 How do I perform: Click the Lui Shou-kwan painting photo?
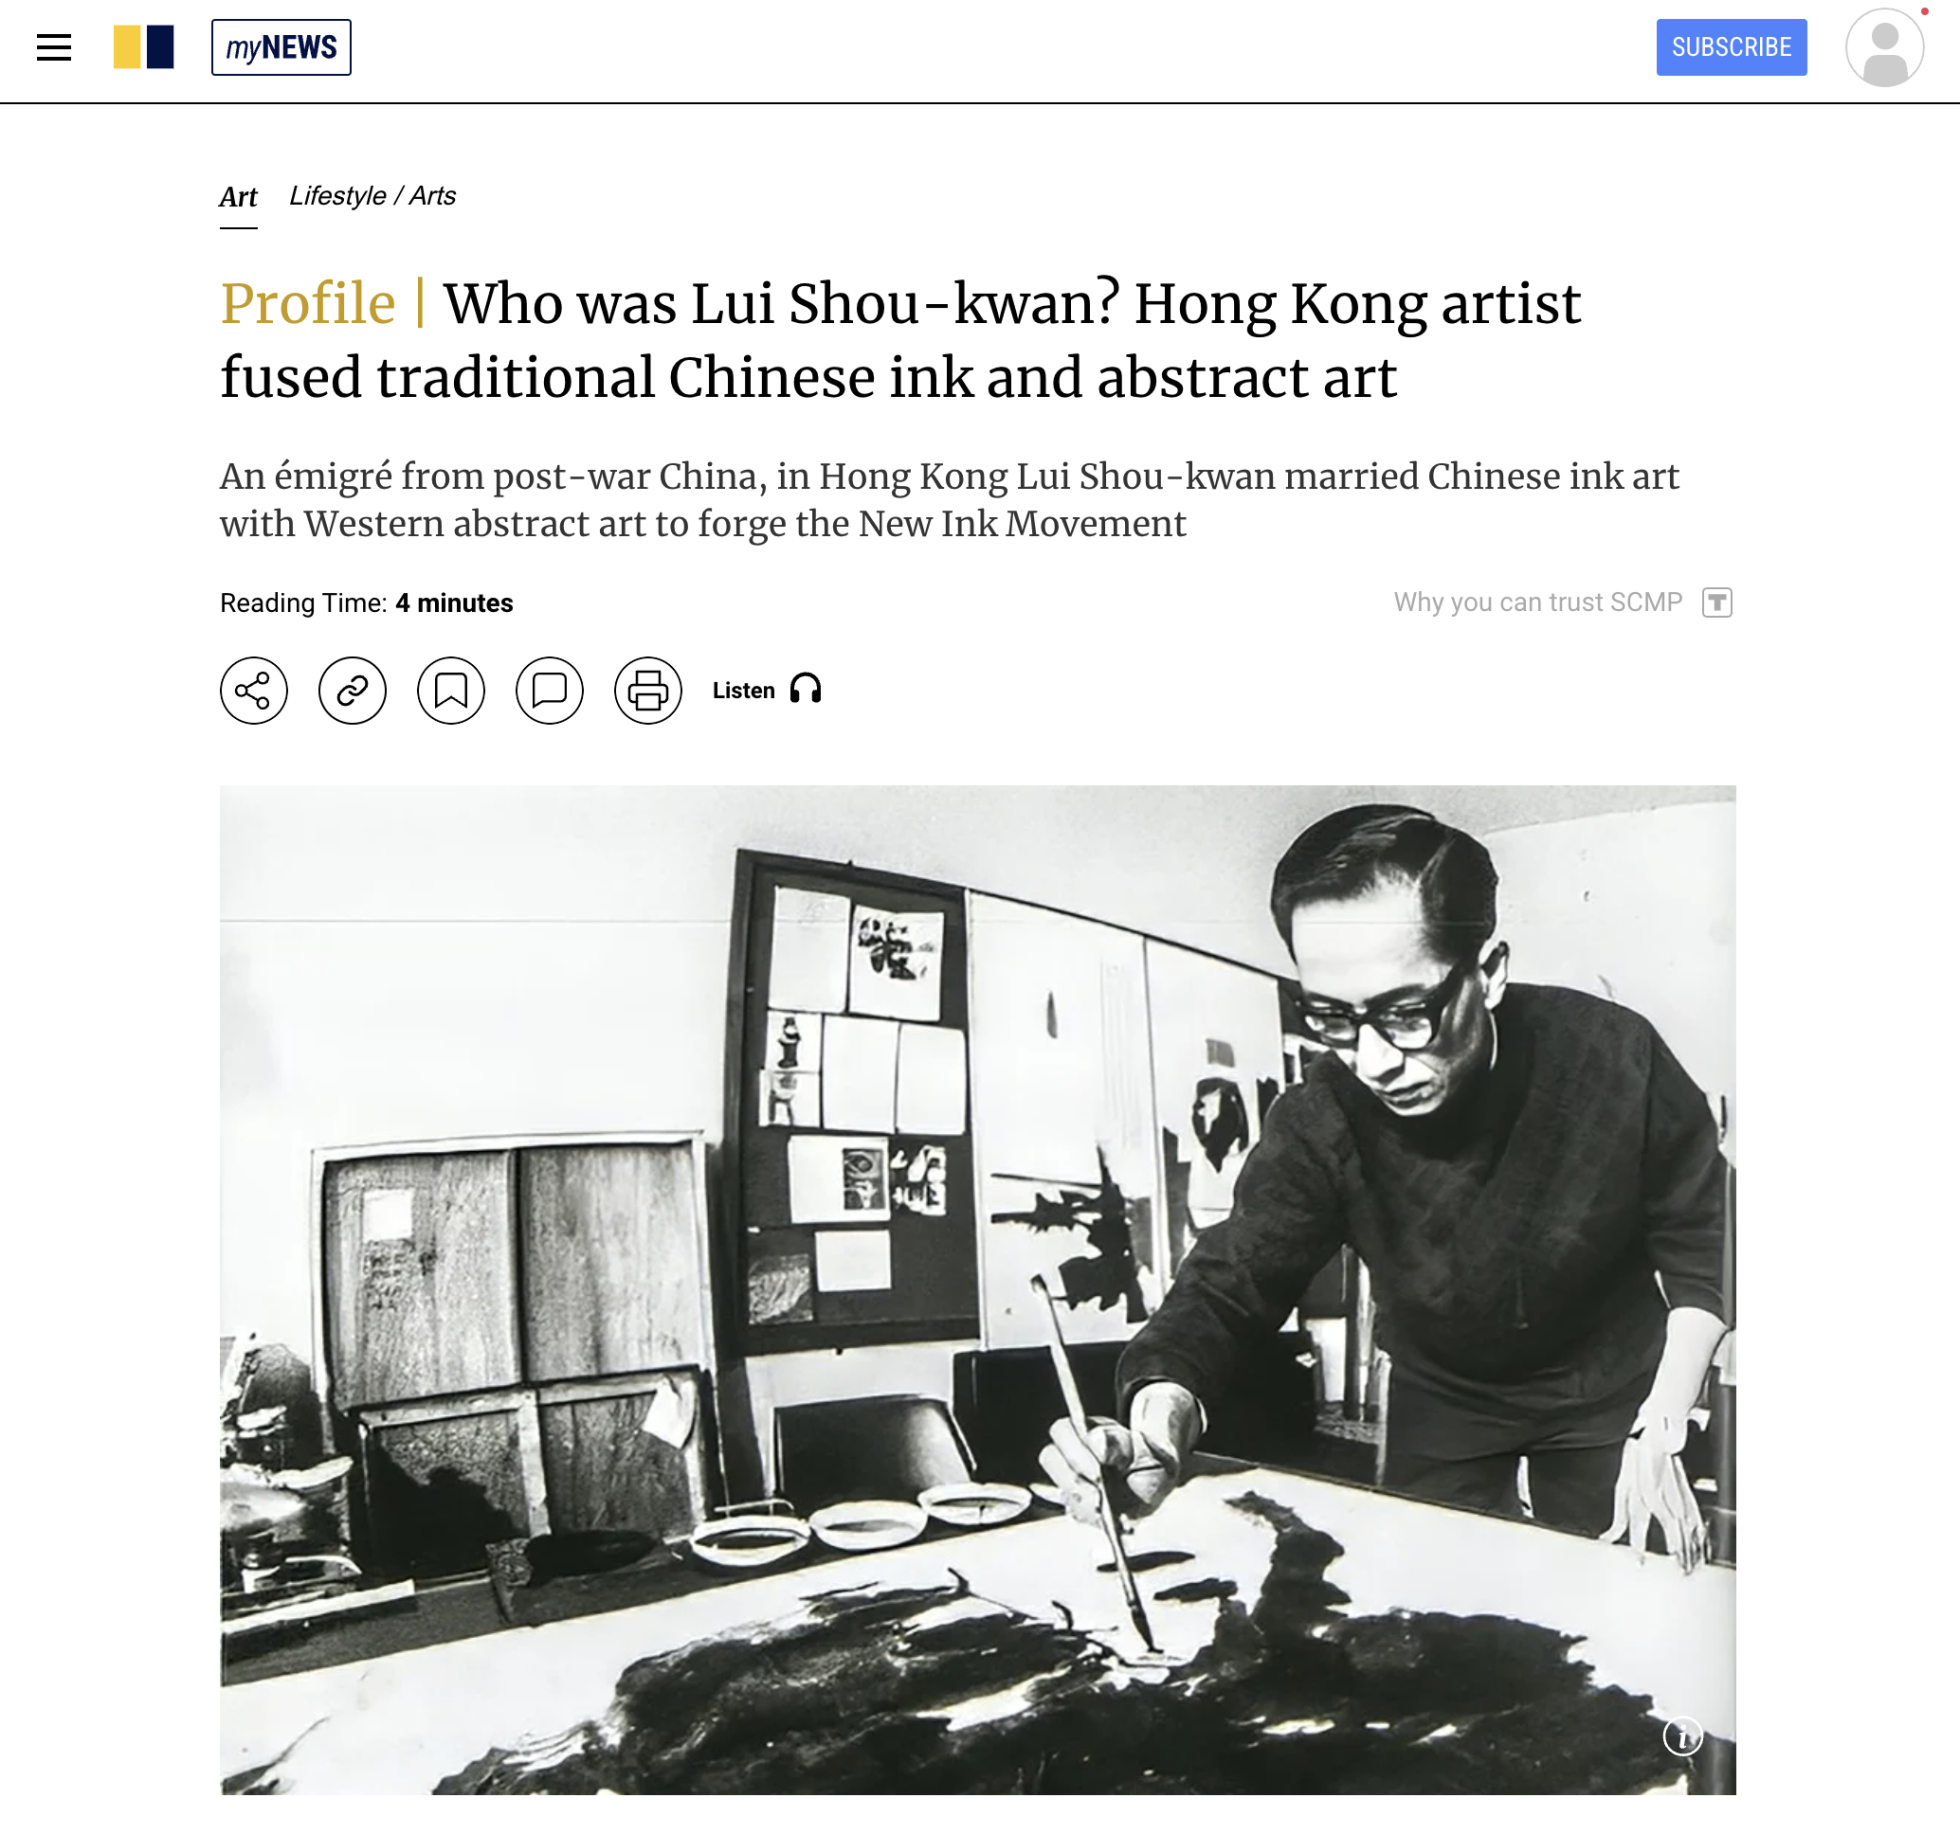coord(978,1290)
